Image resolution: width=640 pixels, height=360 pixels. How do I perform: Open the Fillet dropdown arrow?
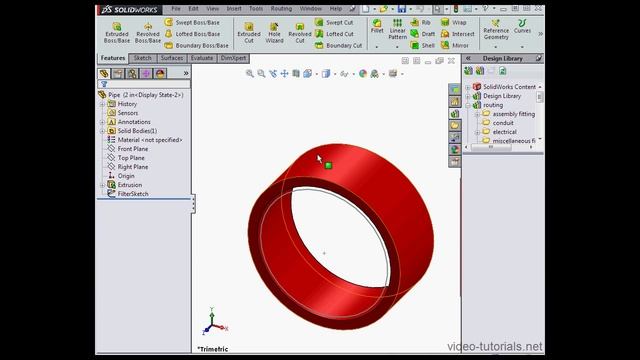coord(377,47)
